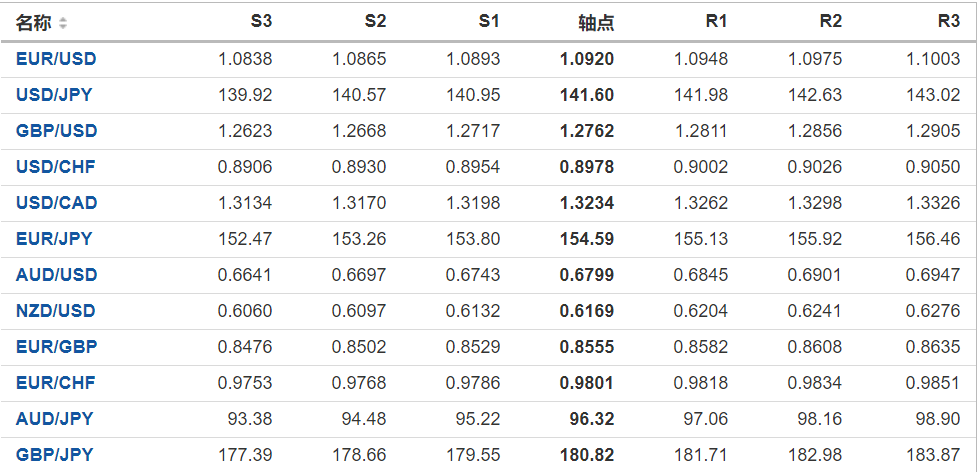978x472 pixels.
Task: Open the EUR/JPY currency pair link
Action: [x=54, y=239]
